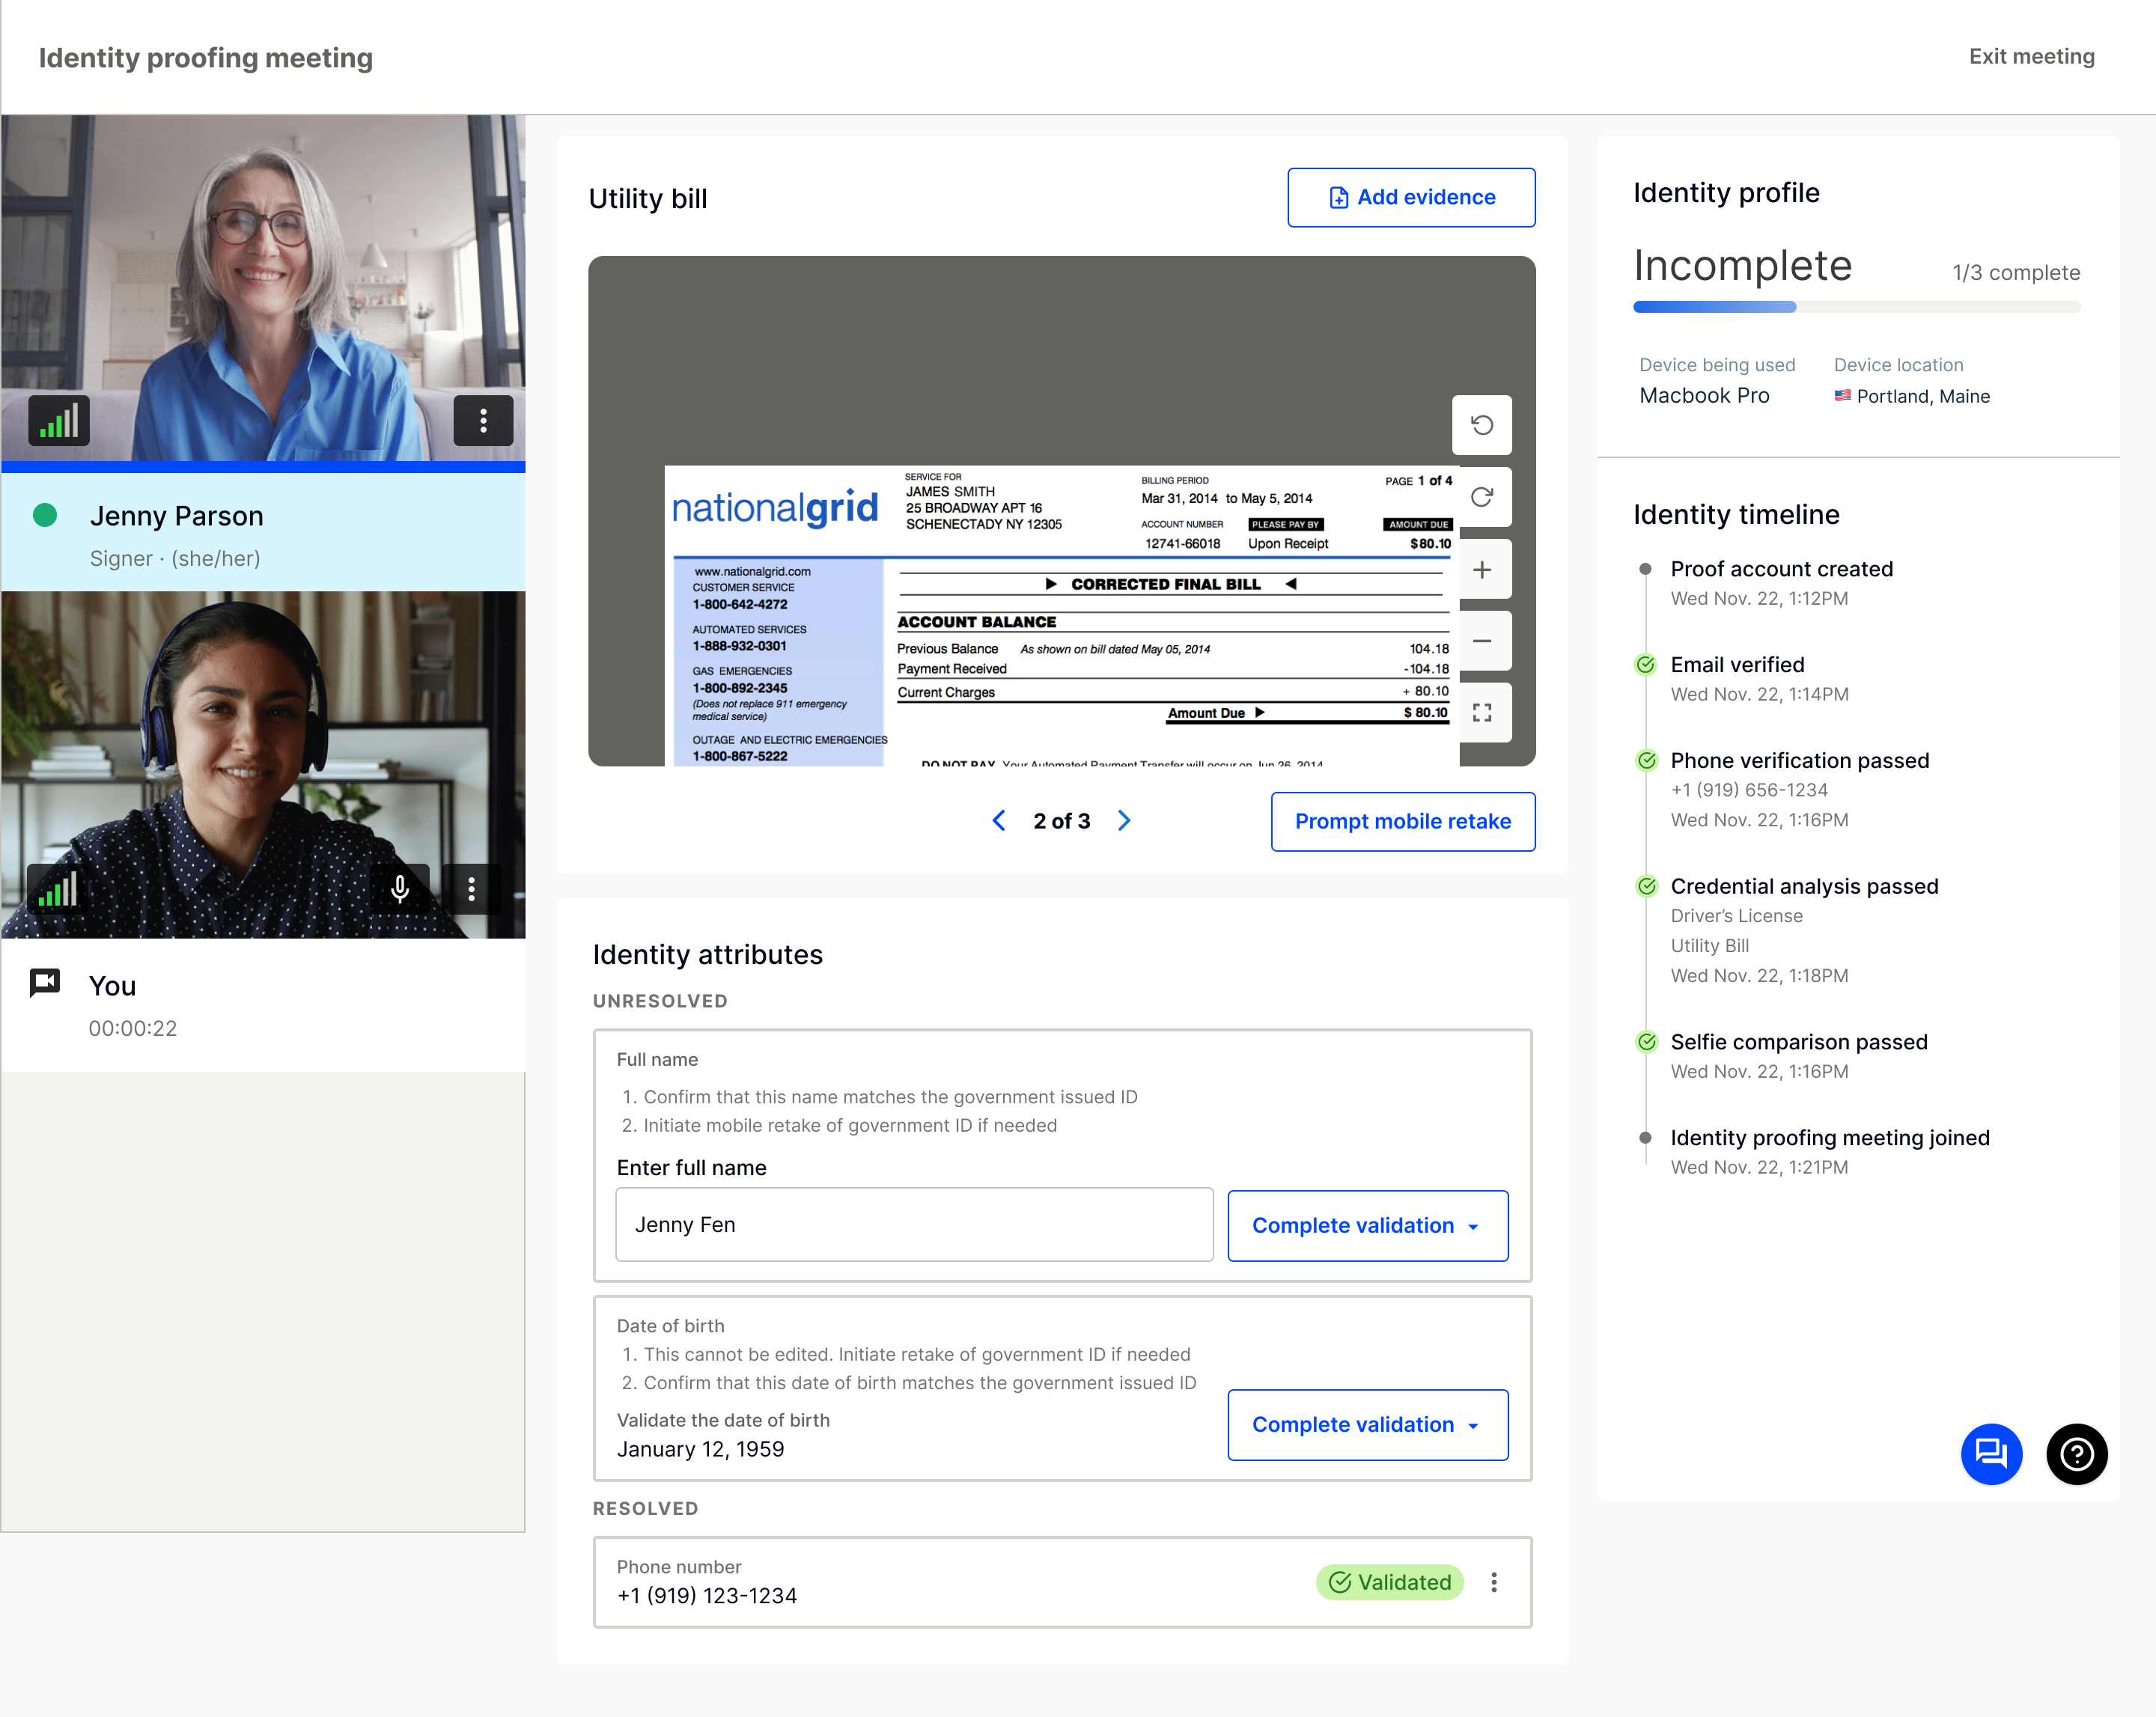Click the identity profile progress bar
This screenshot has height=1717, width=2156.
point(1856,307)
